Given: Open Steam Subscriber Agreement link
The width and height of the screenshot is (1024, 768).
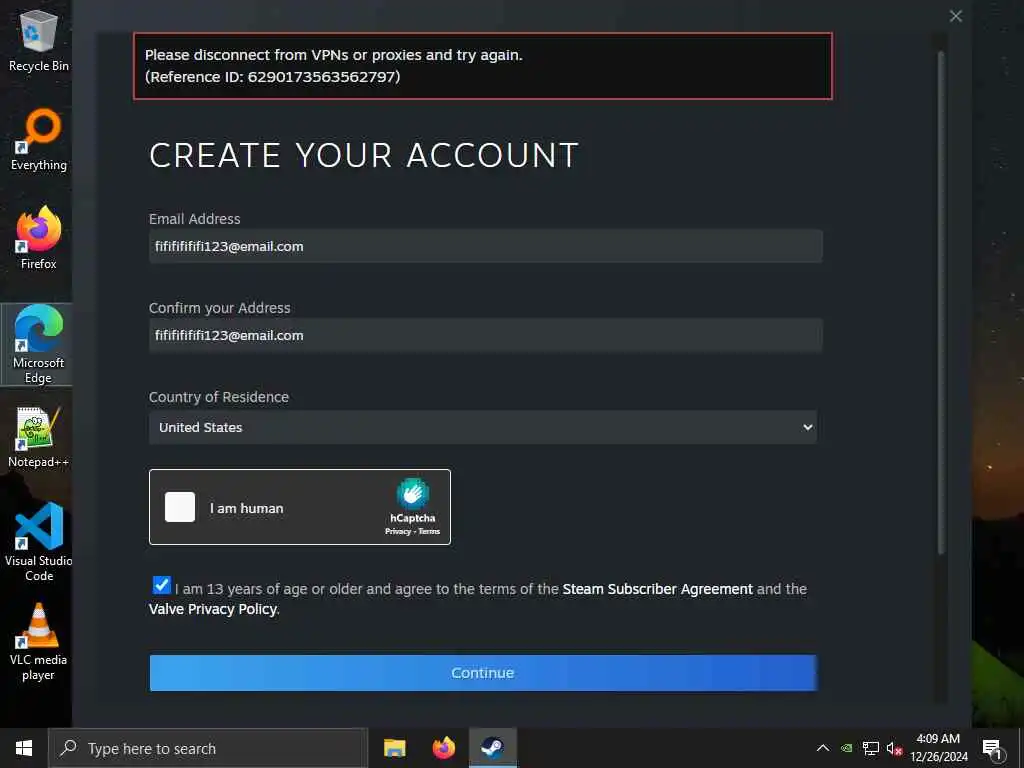Looking at the screenshot, I should pos(658,589).
